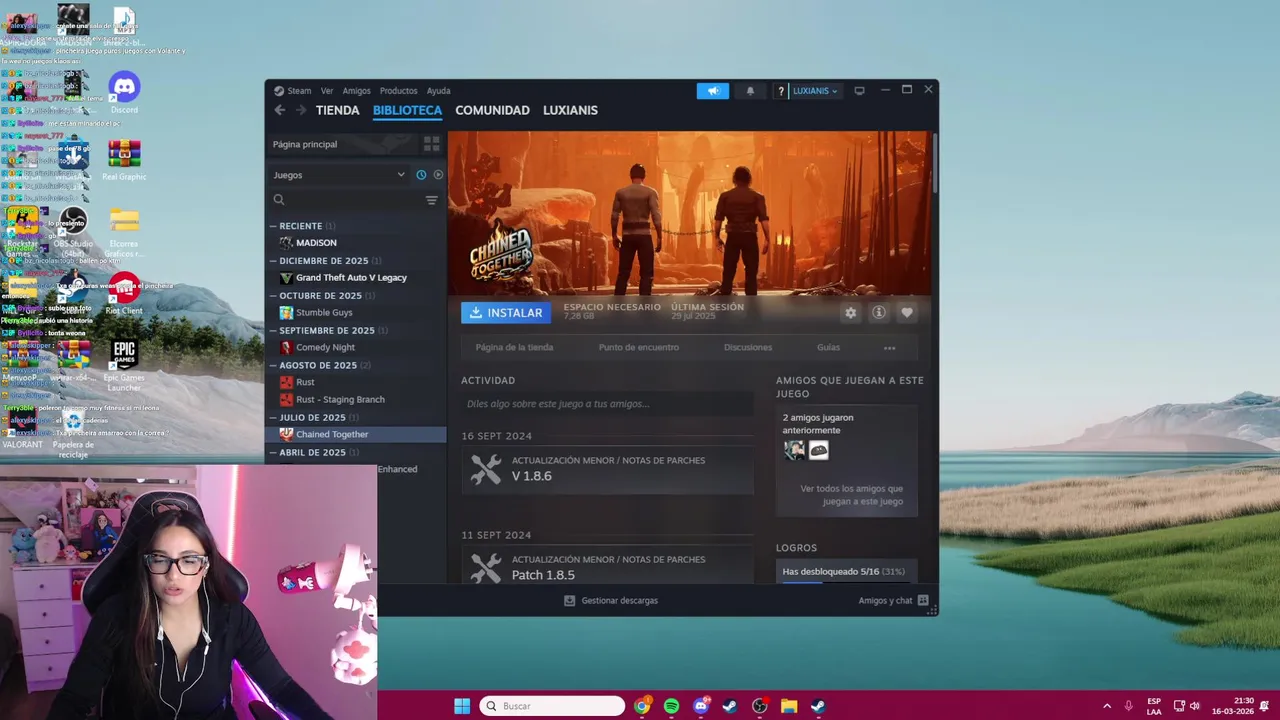Click the game page vertical scrollbar
The height and width of the screenshot is (720, 1280).
(935, 165)
